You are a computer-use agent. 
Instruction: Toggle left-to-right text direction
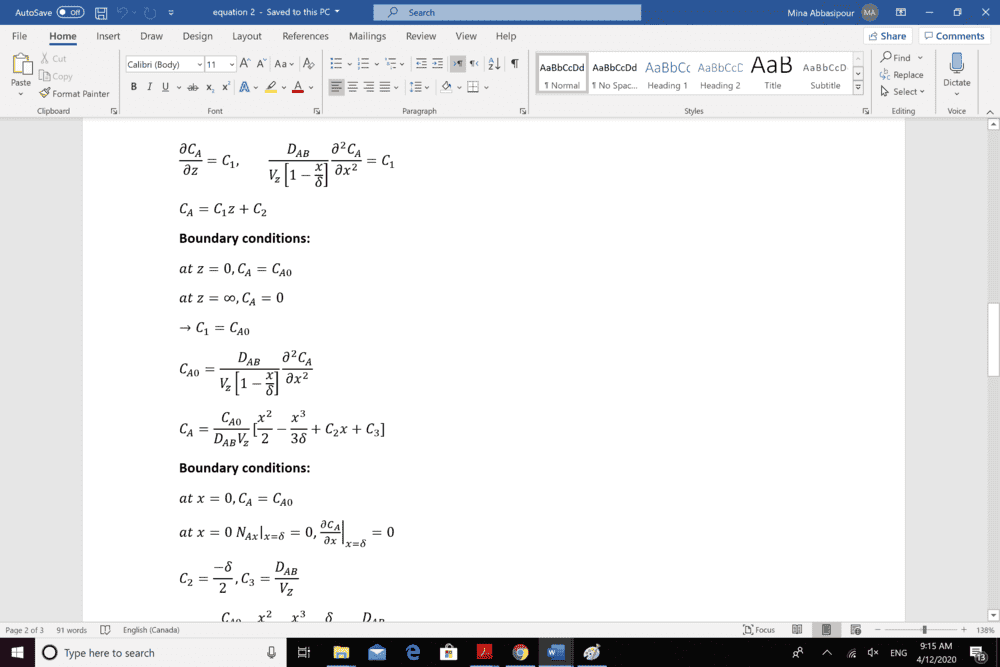457,64
